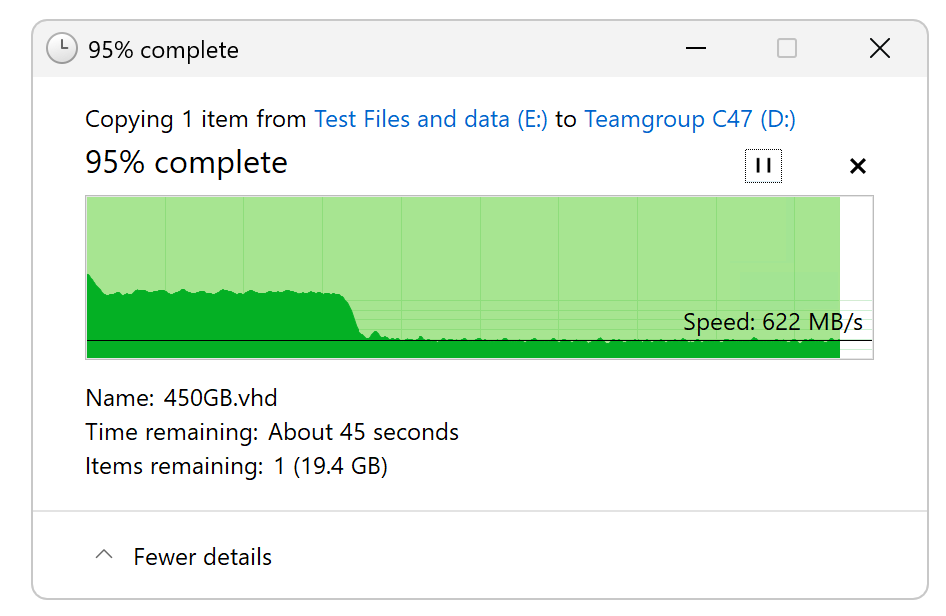
Task: Open the Test Files and data (E:) link
Action: click(431, 120)
